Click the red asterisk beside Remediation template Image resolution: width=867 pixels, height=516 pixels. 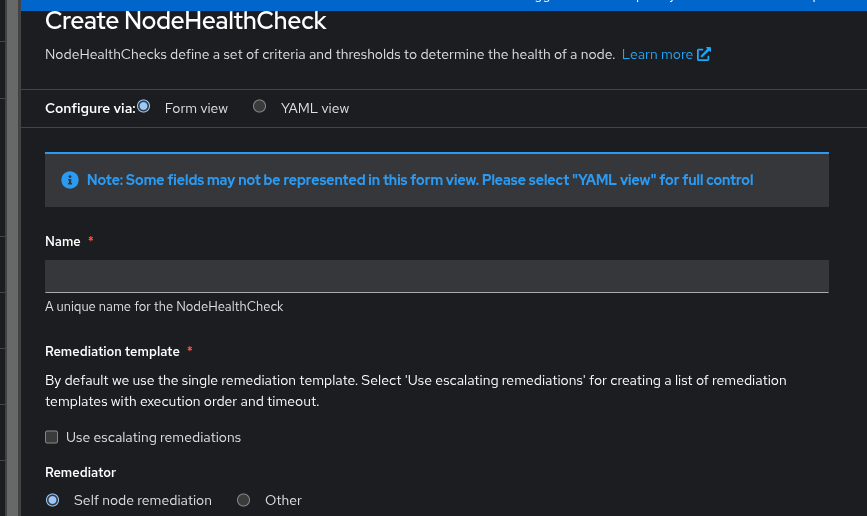pyautogui.click(x=190, y=351)
